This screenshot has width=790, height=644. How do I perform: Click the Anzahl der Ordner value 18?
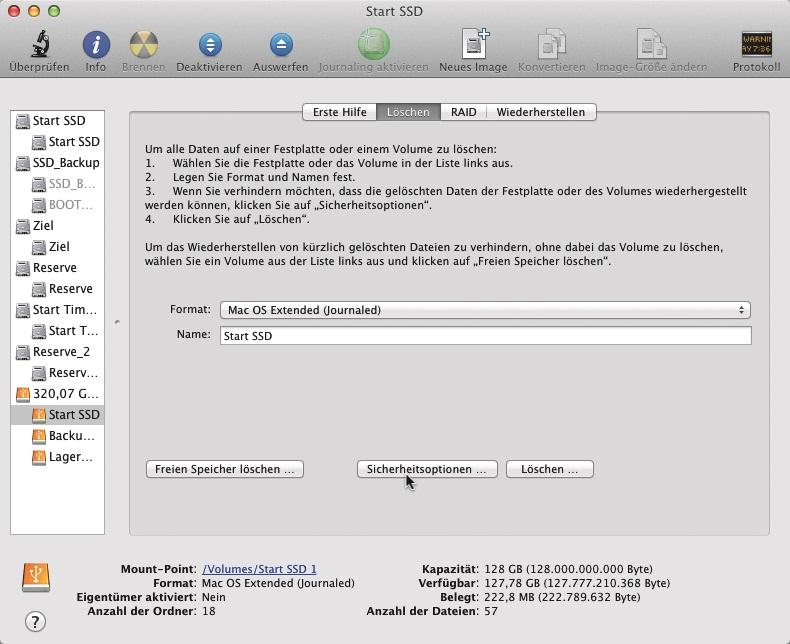[209, 611]
